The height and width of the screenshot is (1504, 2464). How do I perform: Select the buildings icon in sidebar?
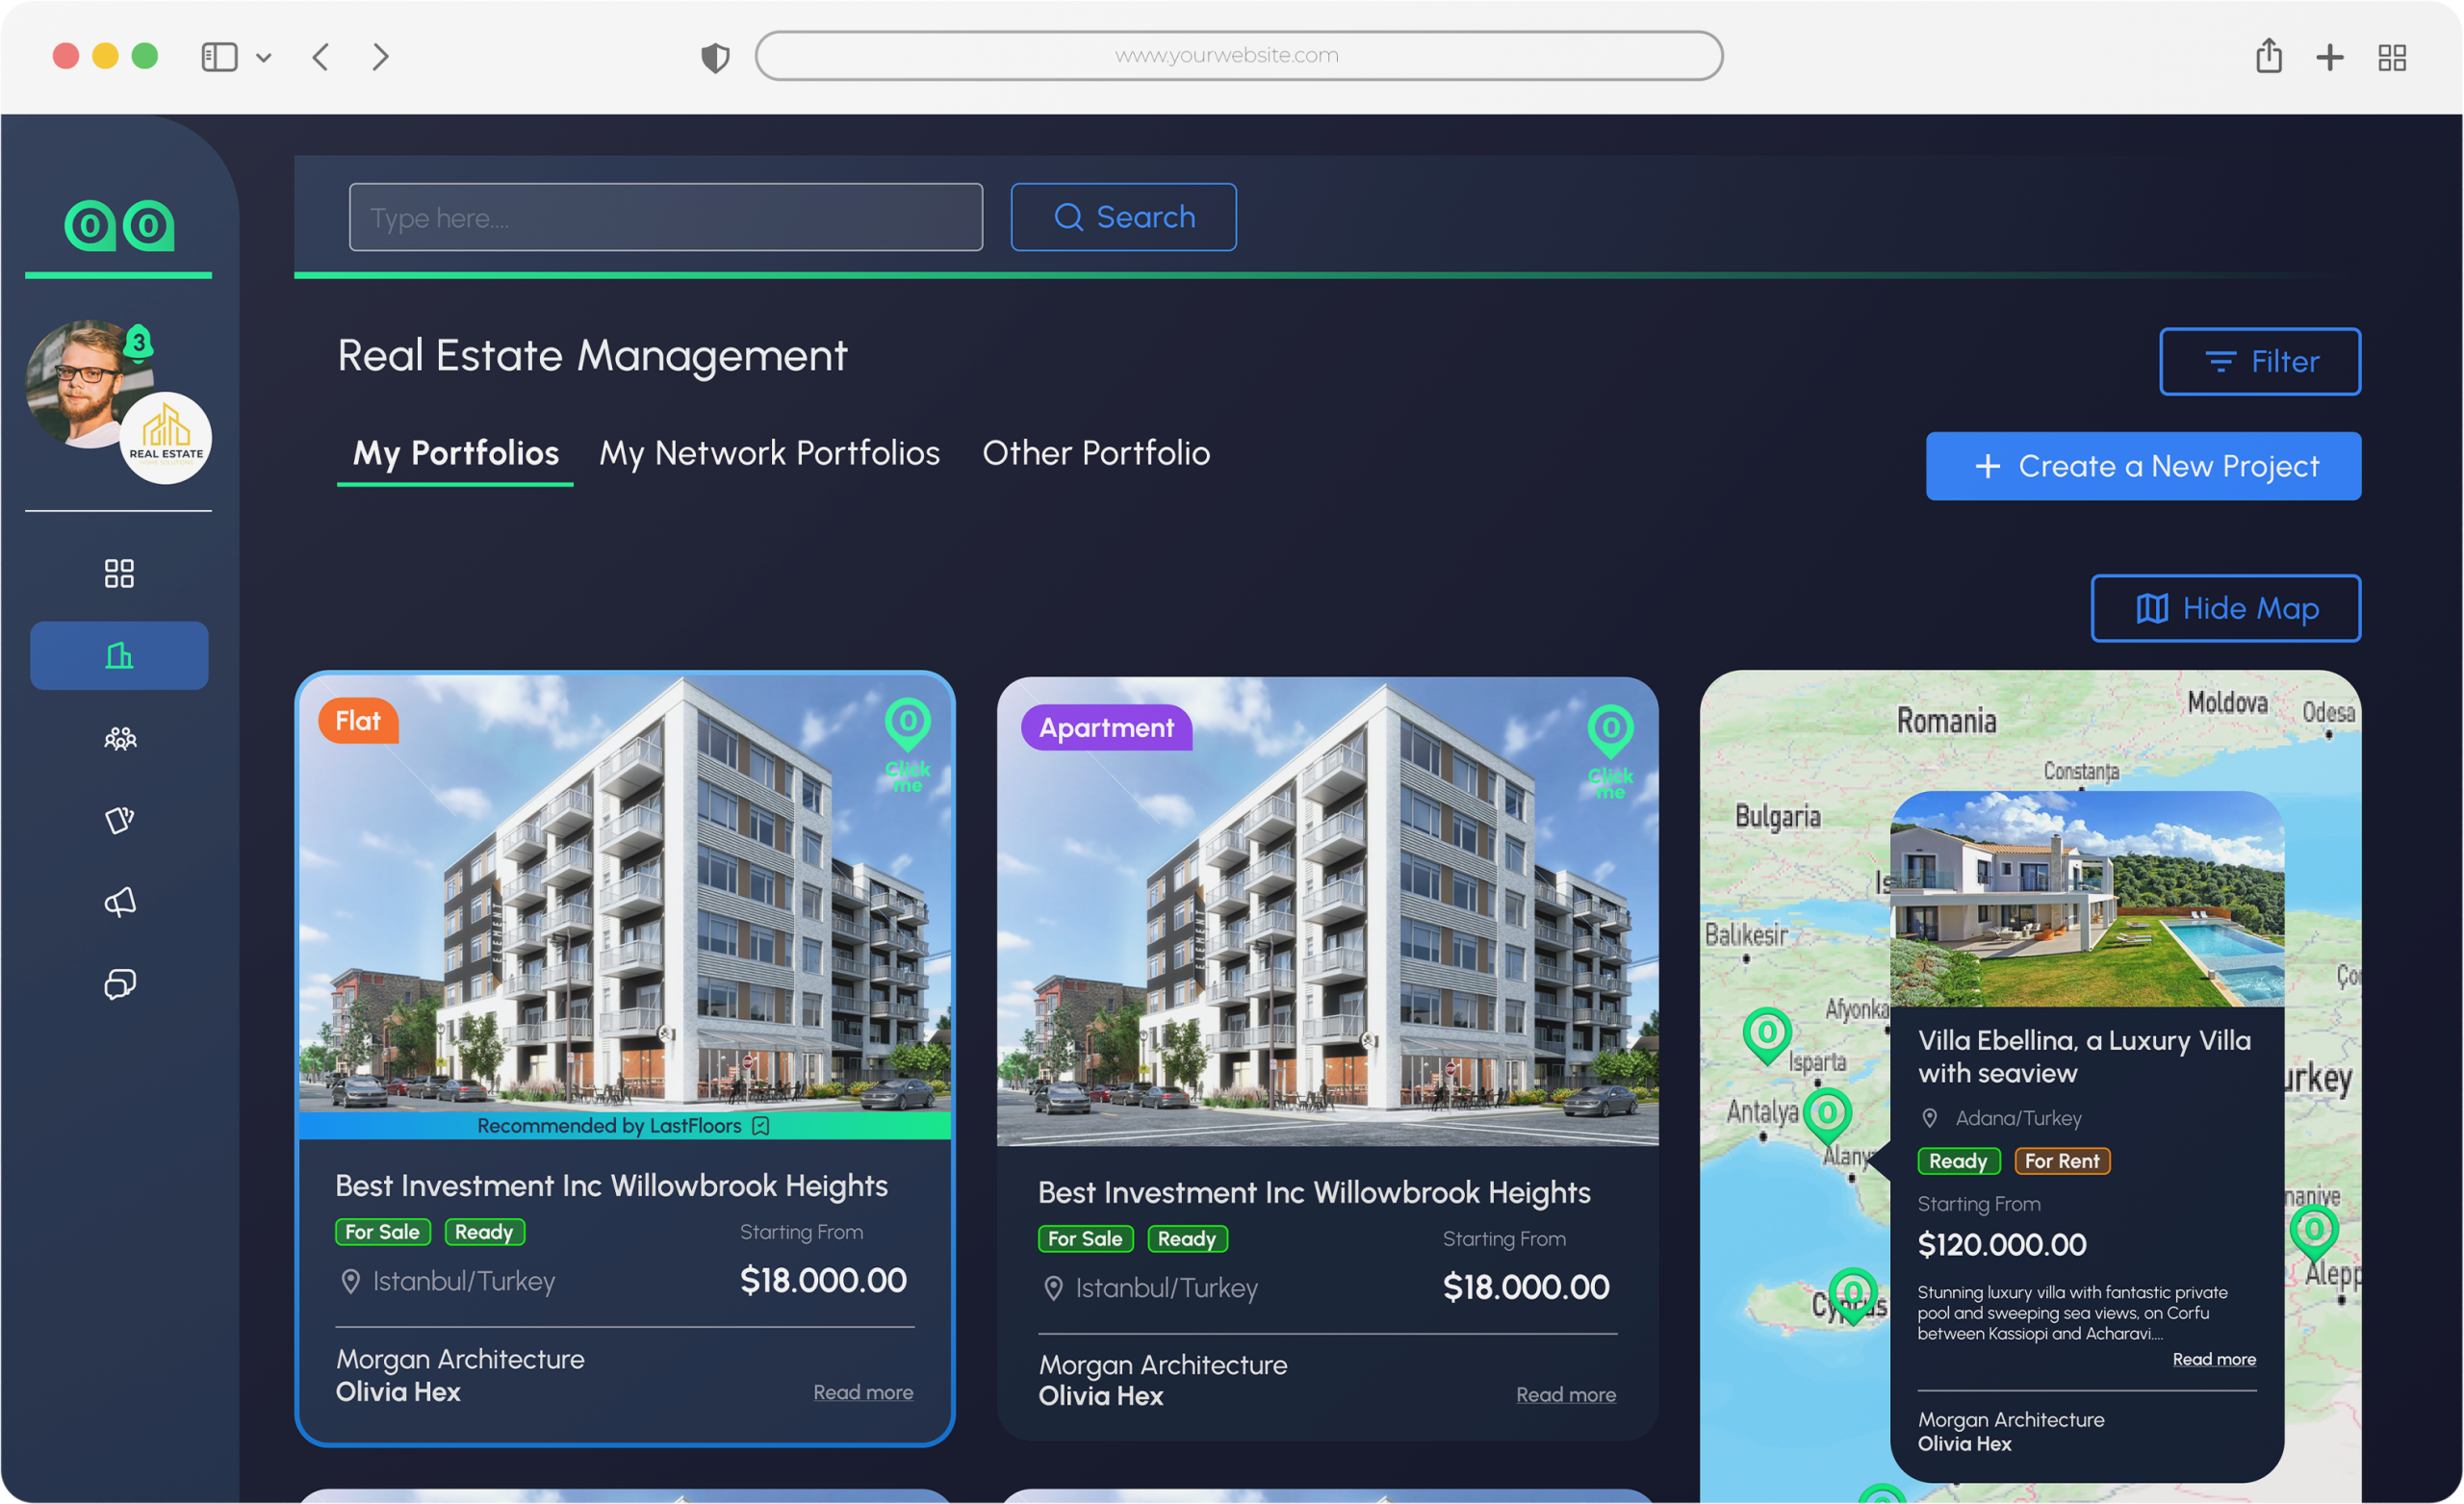(x=119, y=656)
